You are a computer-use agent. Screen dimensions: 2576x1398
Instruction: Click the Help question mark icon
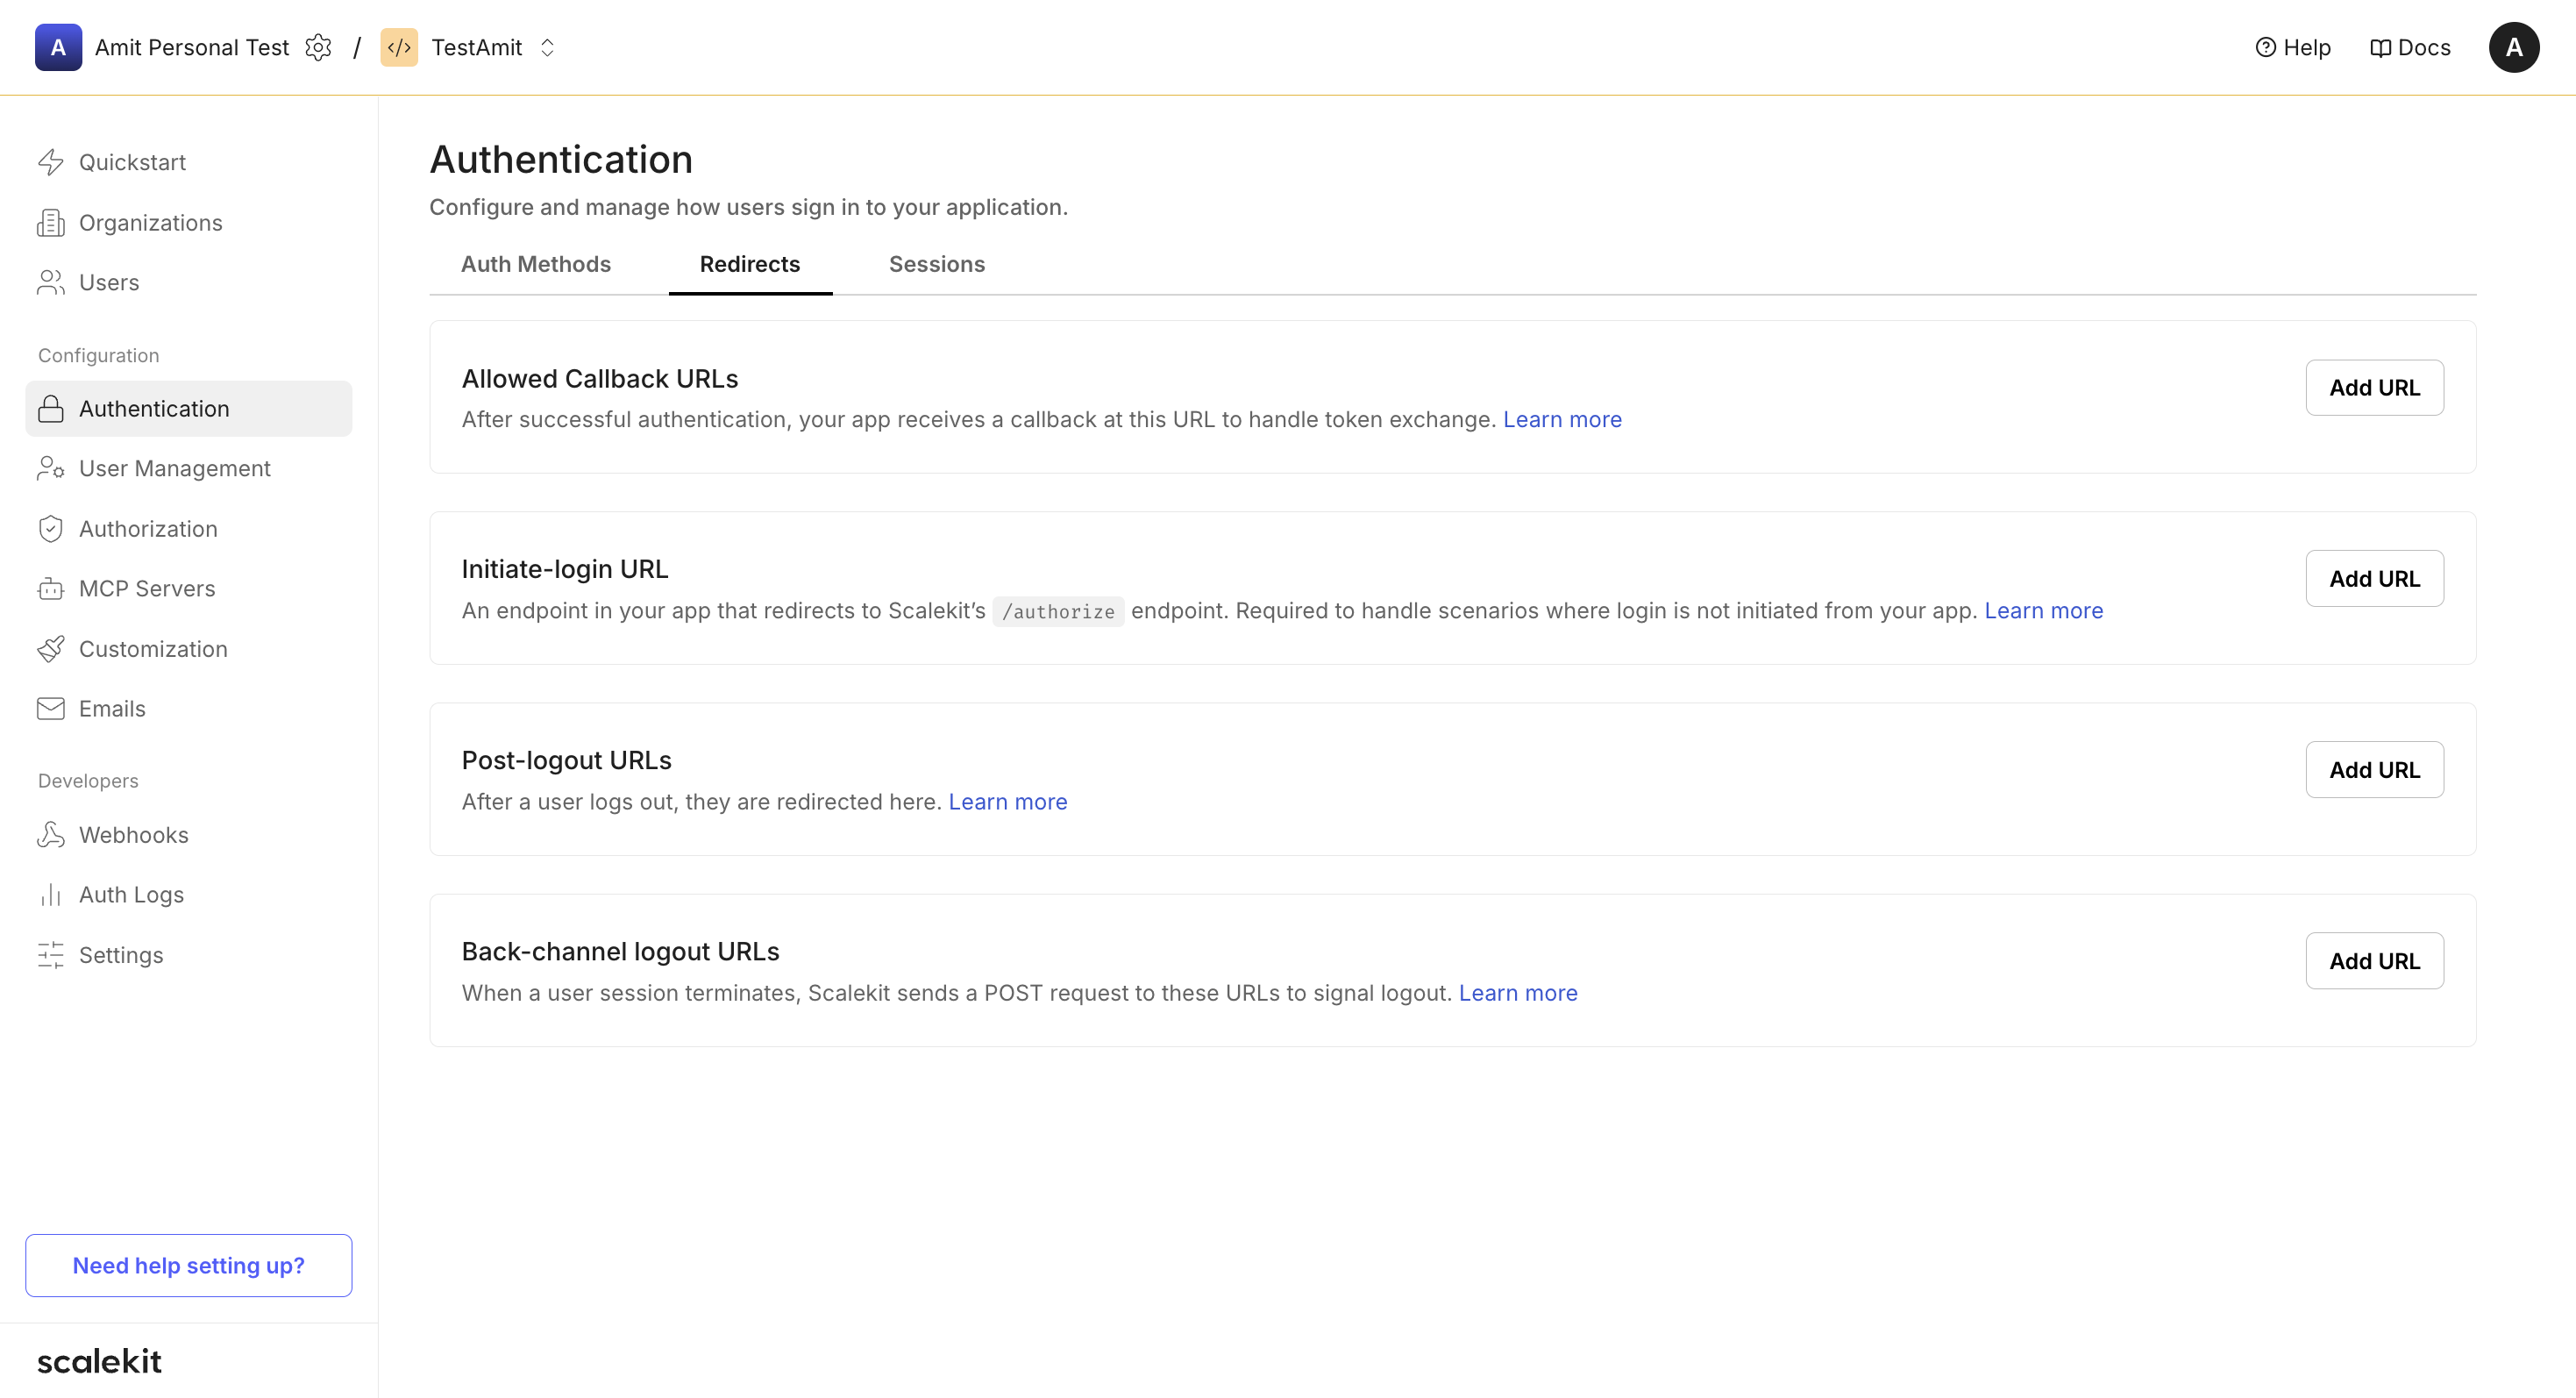[x=2266, y=47]
